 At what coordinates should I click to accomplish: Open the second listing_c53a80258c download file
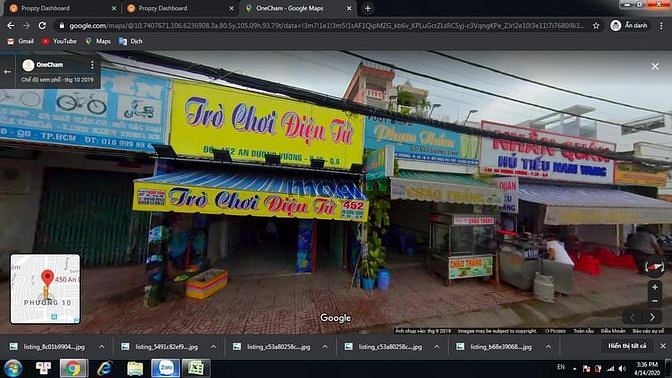(x=384, y=347)
